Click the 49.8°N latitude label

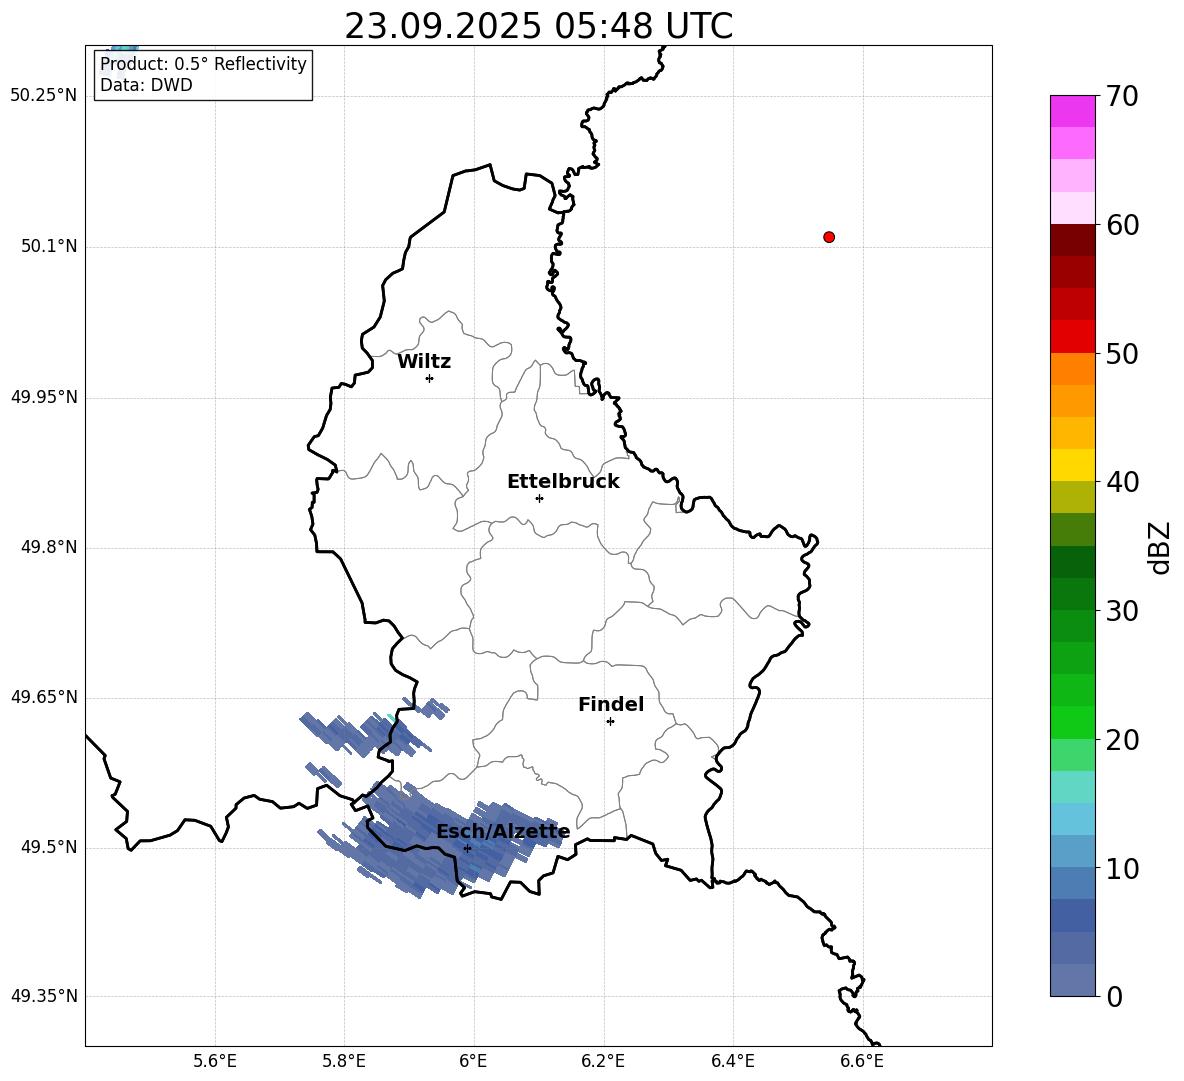pyautogui.click(x=49, y=547)
